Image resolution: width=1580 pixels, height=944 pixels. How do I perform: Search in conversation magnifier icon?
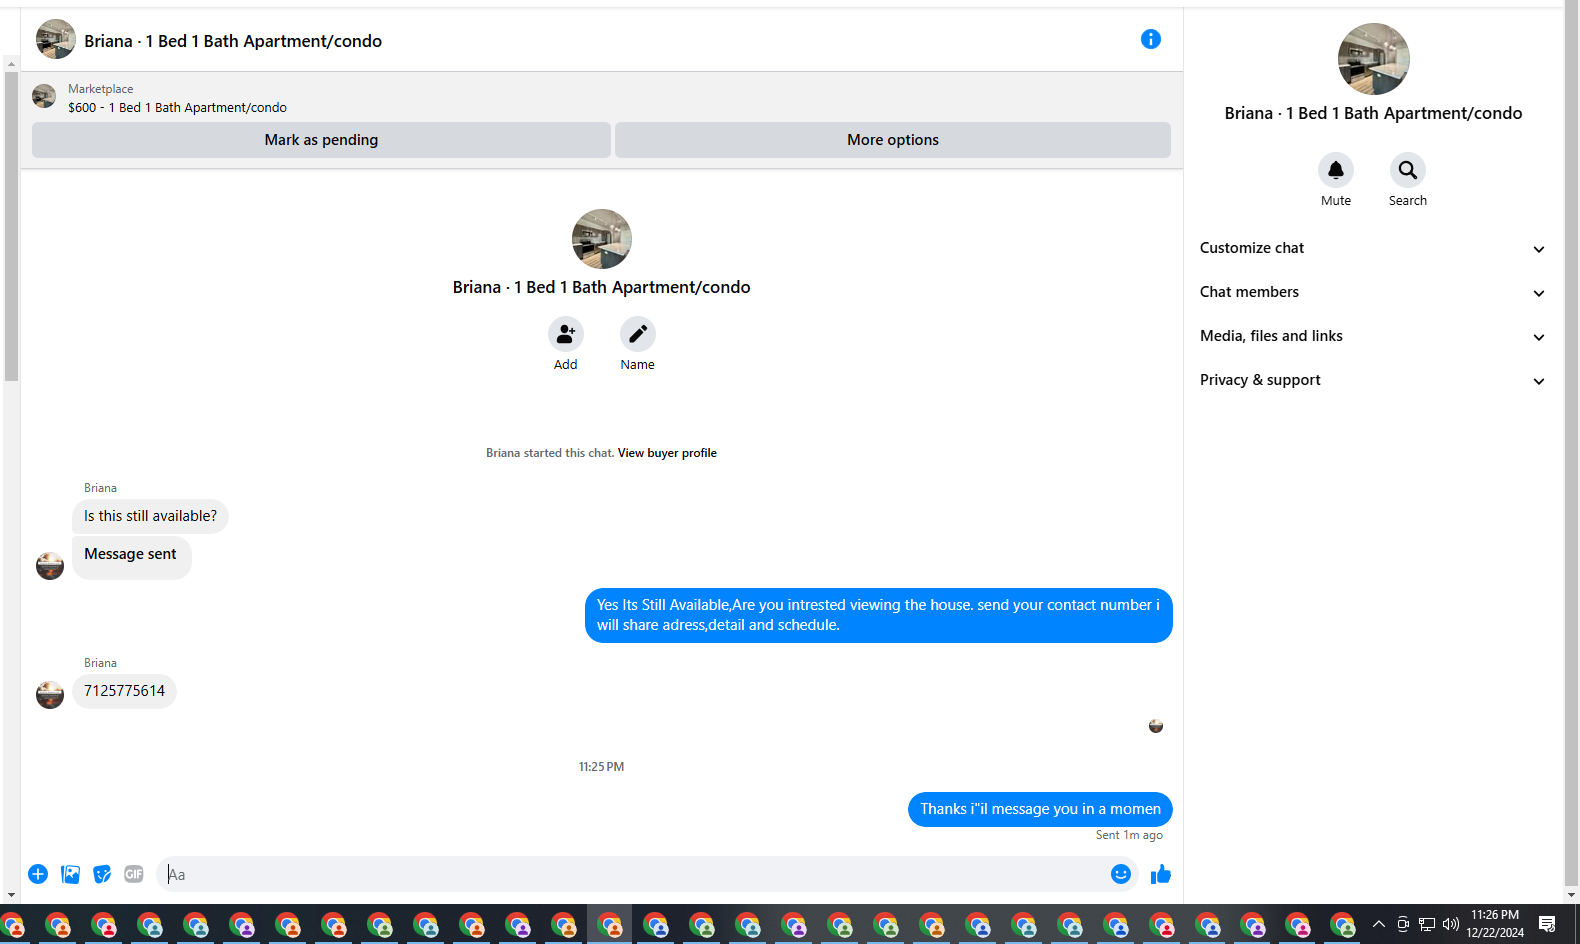(x=1408, y=170)
